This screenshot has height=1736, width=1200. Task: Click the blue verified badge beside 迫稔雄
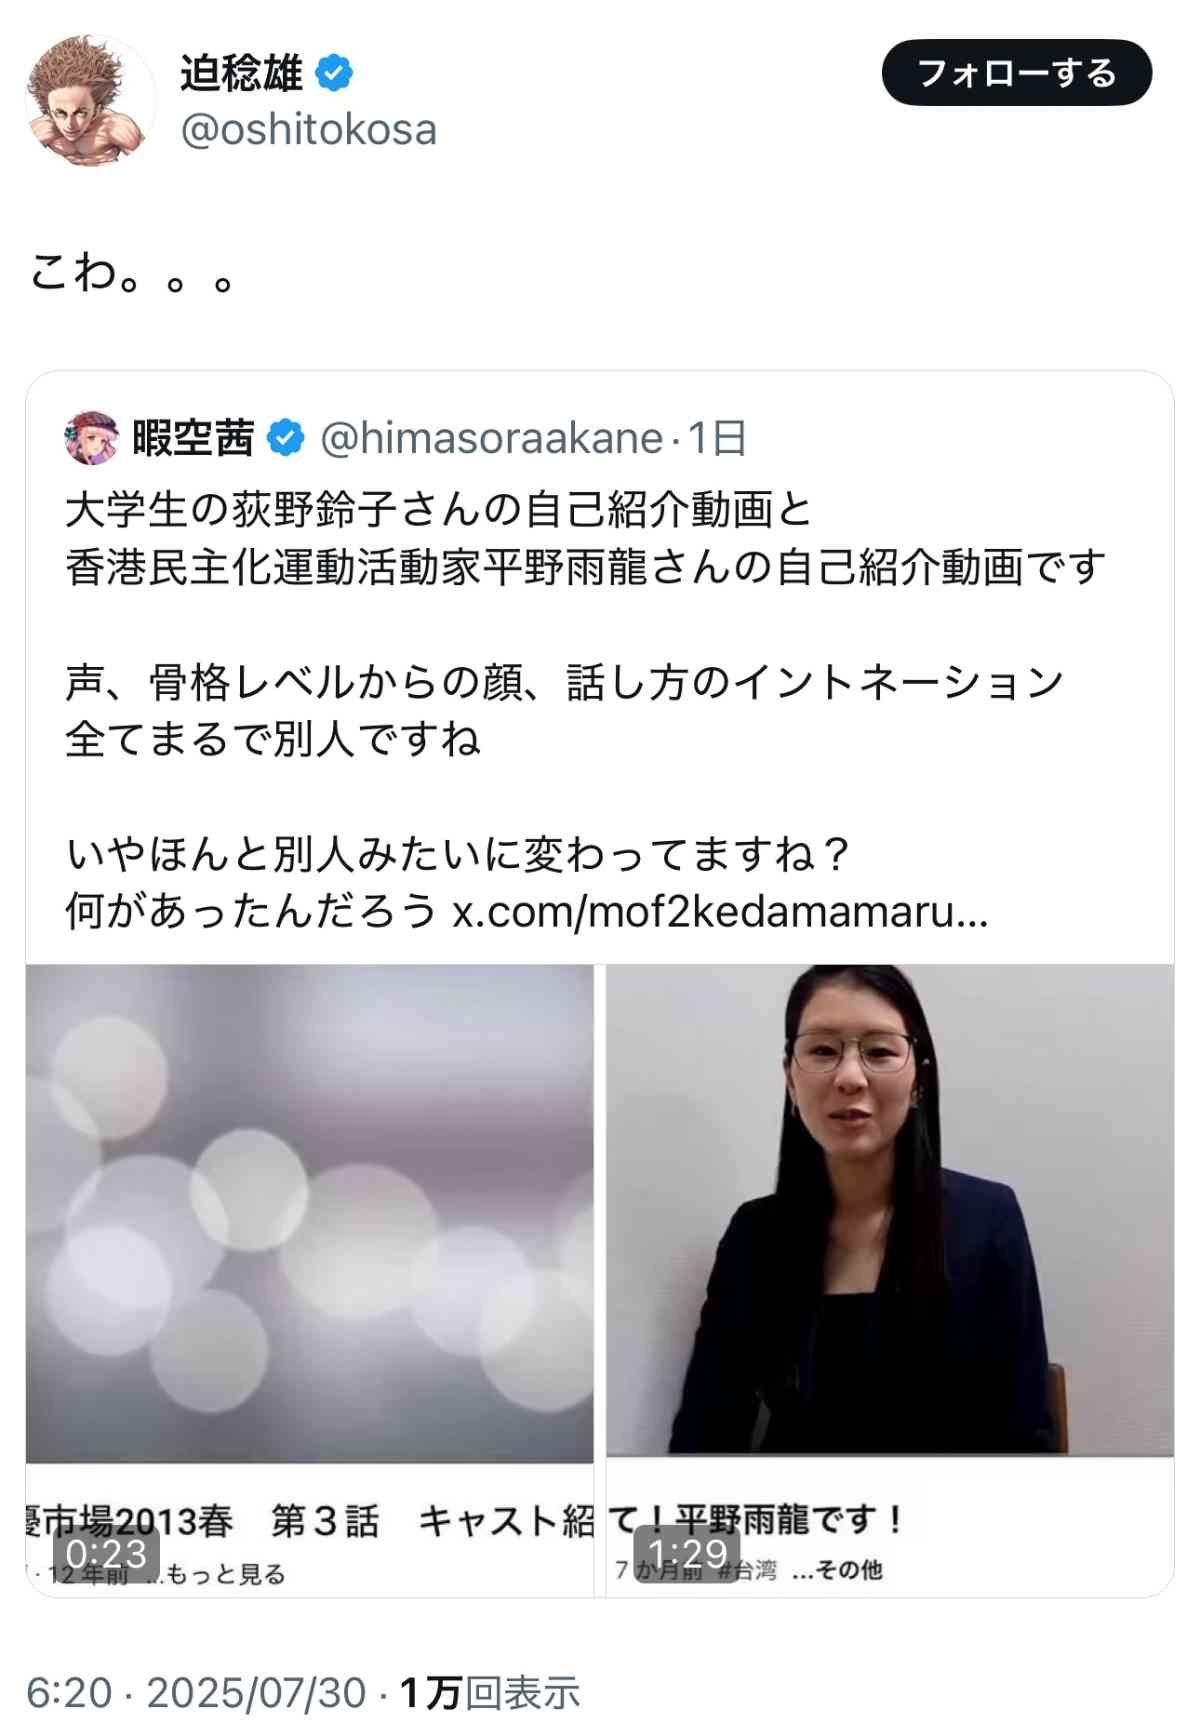334,73
